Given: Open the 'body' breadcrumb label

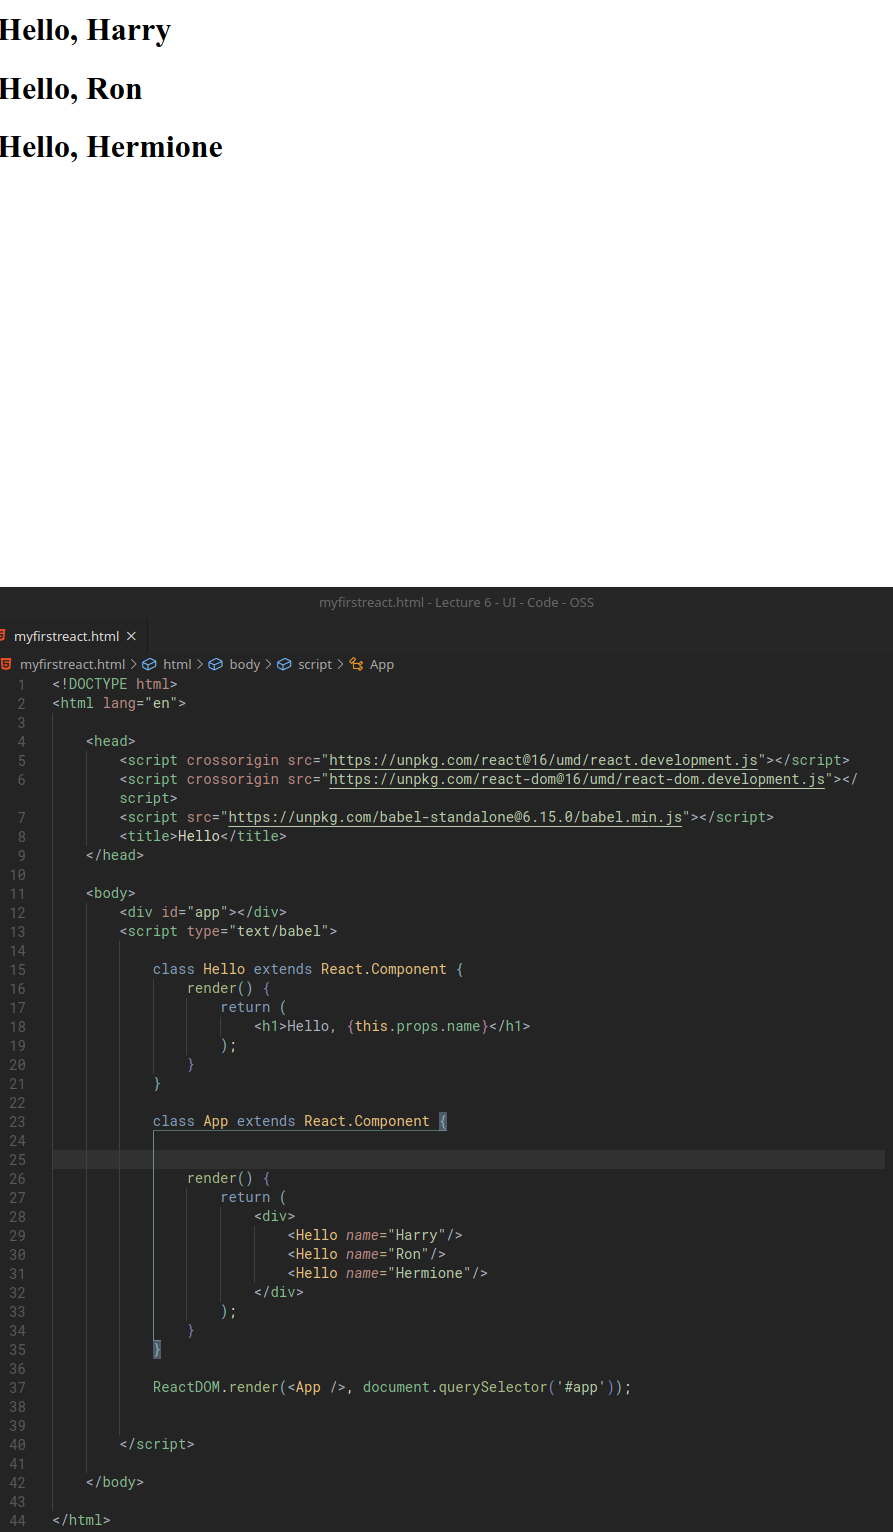Looking at the screenshot, I should pyautogui.click(x=245, y=664).
